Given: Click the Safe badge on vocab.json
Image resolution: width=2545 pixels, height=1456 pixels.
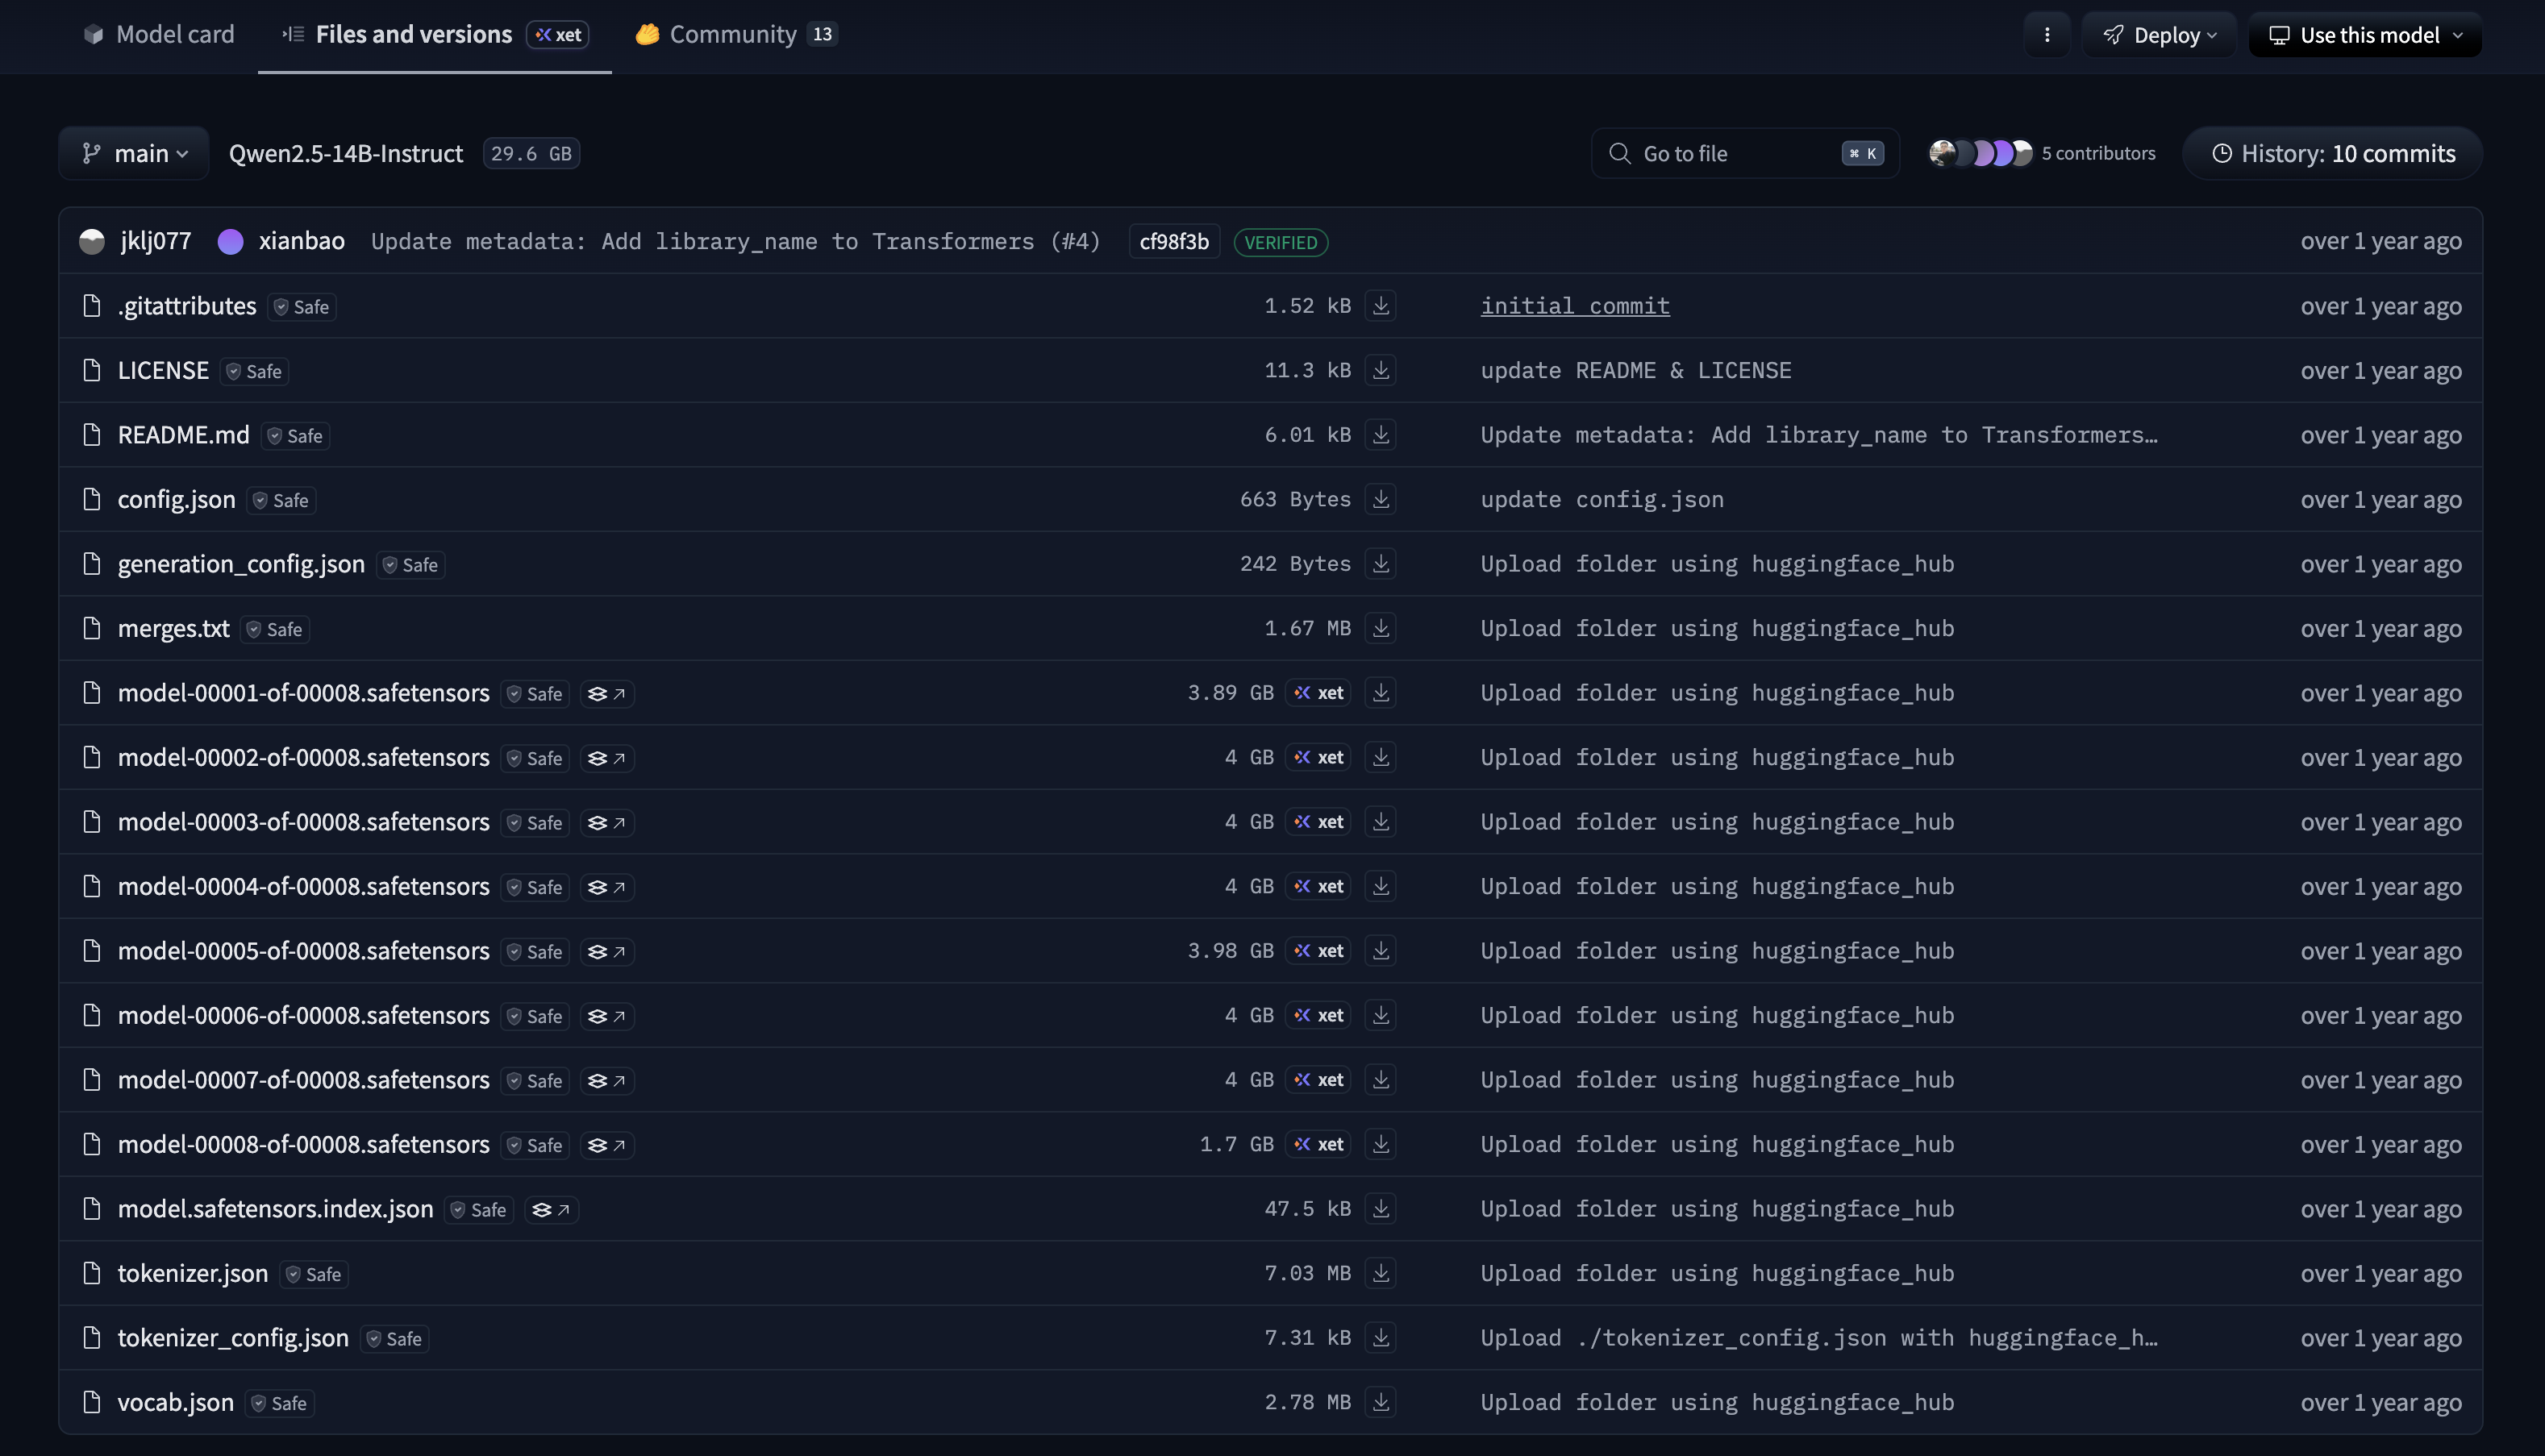Looking at the screenshot, I should 279,1402.
